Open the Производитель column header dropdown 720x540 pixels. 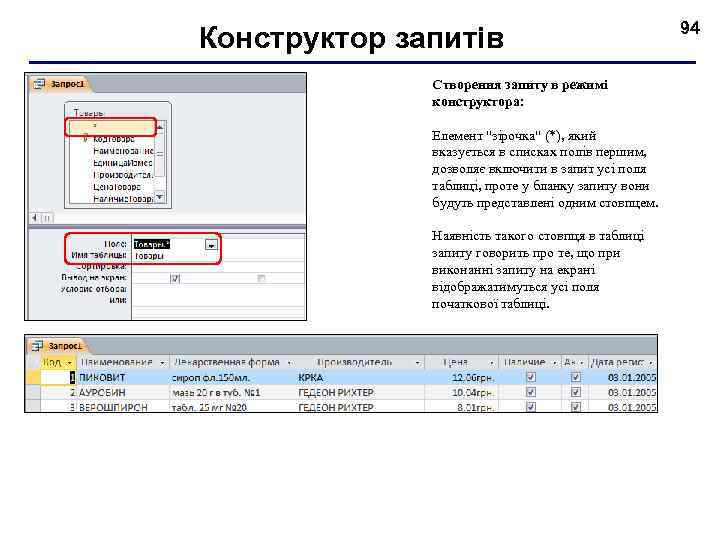(x=417, y=363)
